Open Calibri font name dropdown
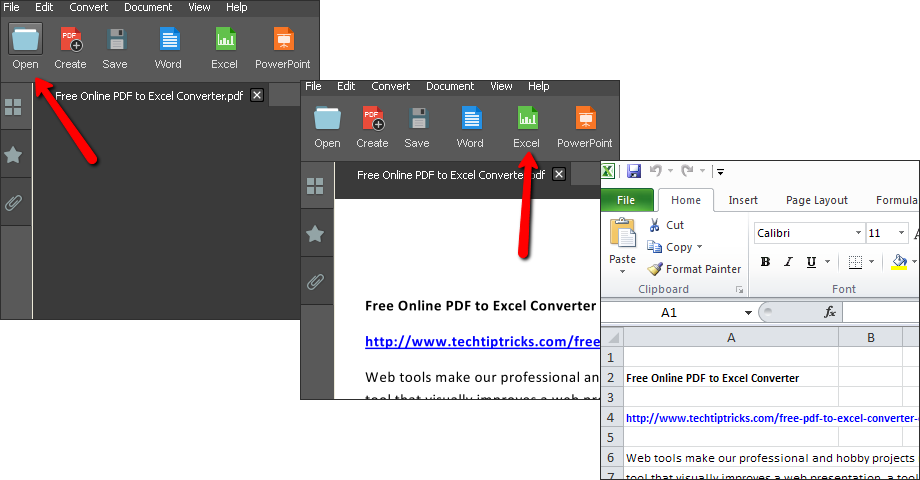920x480 pixels. (x=858, y=233)
